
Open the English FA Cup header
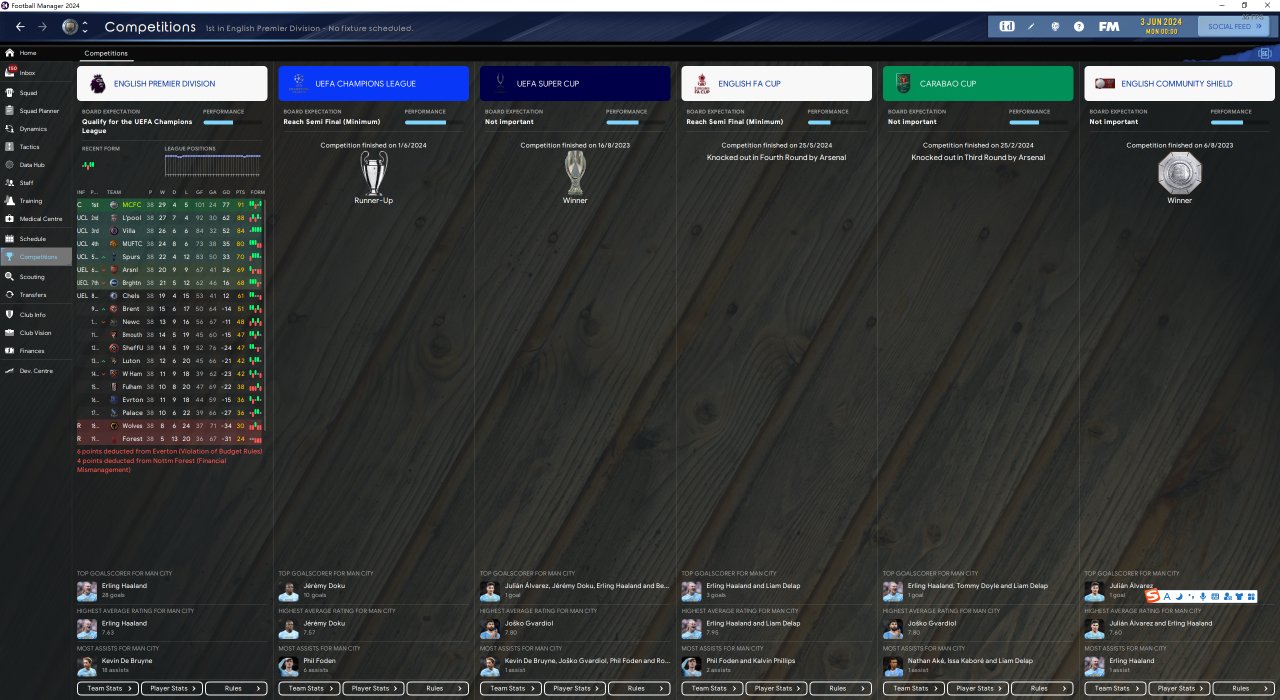(777, 84)
